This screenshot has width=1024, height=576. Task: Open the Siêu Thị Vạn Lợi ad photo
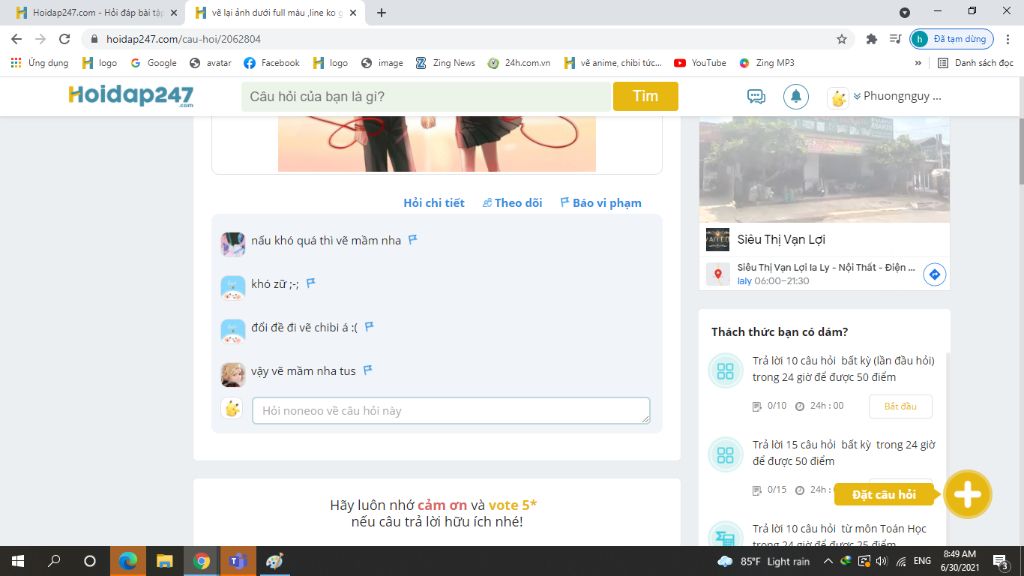click(x=824, y=170)
